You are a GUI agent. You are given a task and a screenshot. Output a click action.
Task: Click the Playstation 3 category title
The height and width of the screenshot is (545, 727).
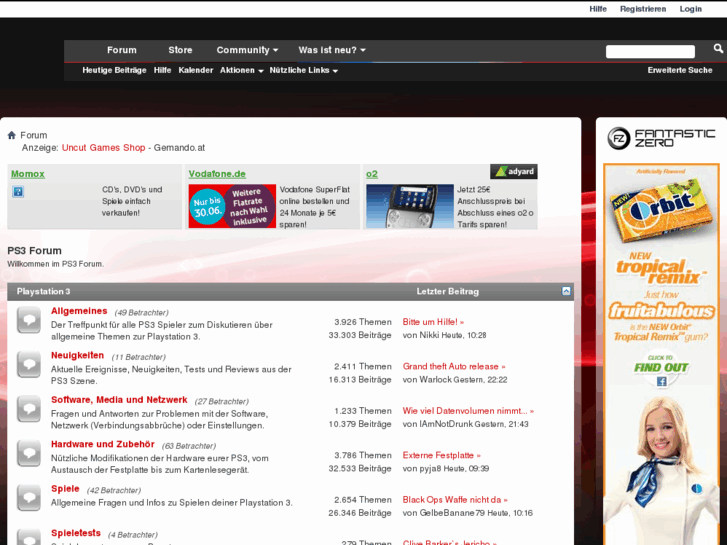[x=44, y=291]
